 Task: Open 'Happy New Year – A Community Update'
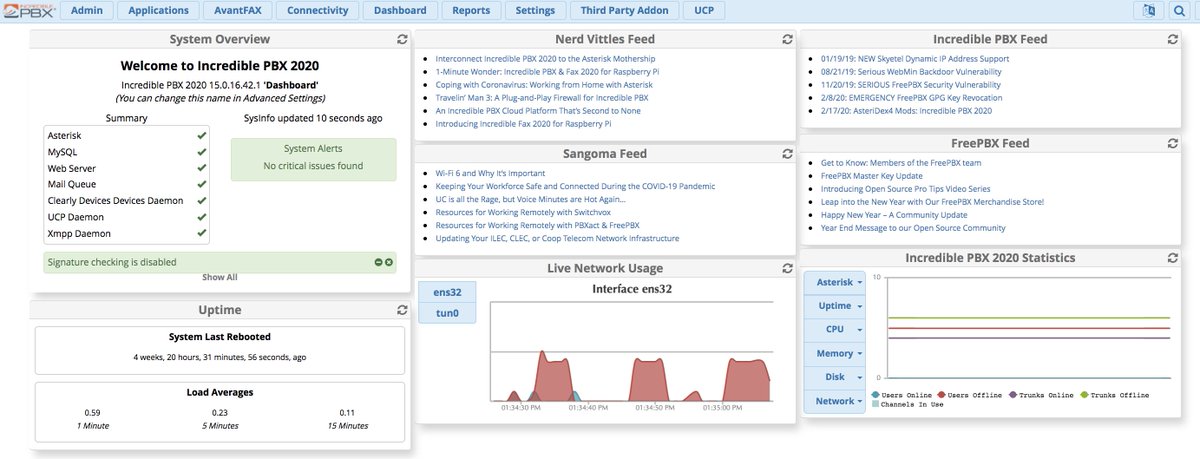click(x=894, y=215)
